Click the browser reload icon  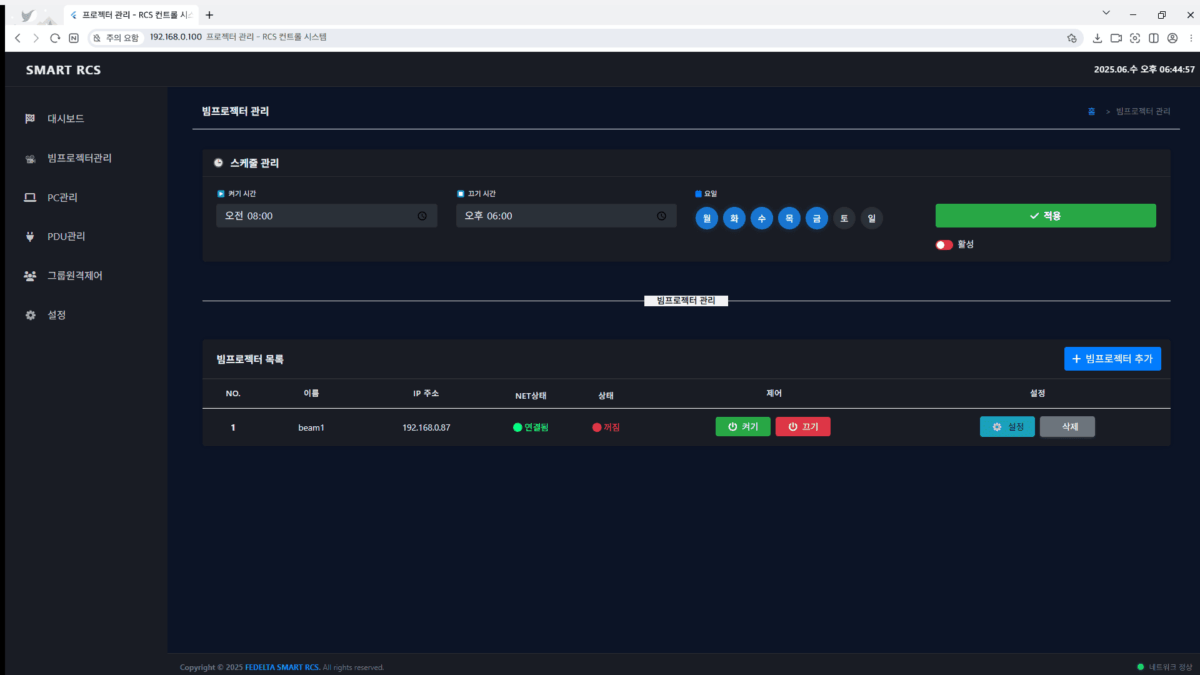[x=55, y=38]
